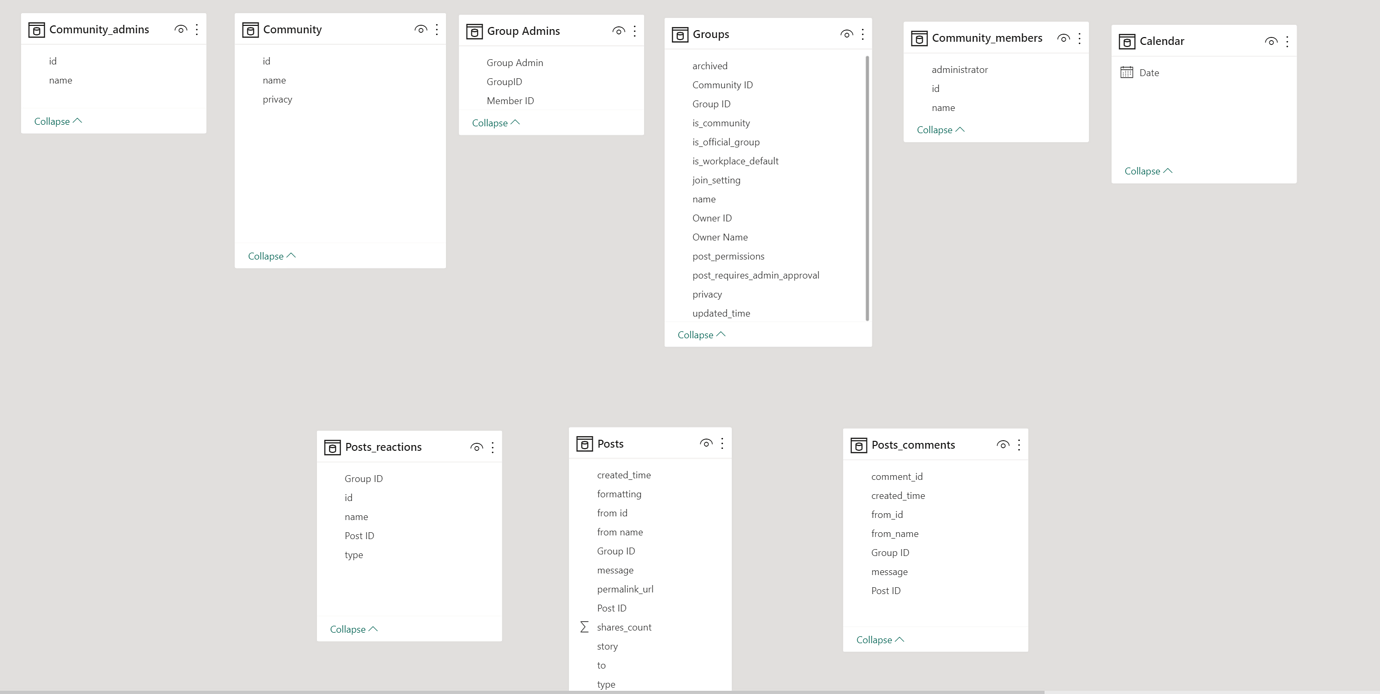Screen dimensions: 1380x694
Task: Click the table icon on Group Admins header
Action: [x=472, y=30]
